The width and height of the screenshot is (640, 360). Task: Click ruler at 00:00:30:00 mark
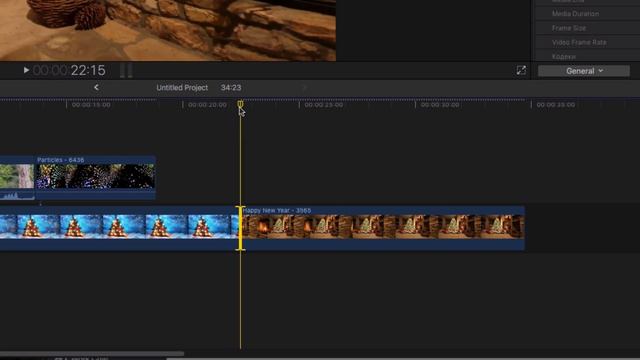pyautogui.click(x=440, y=105)
